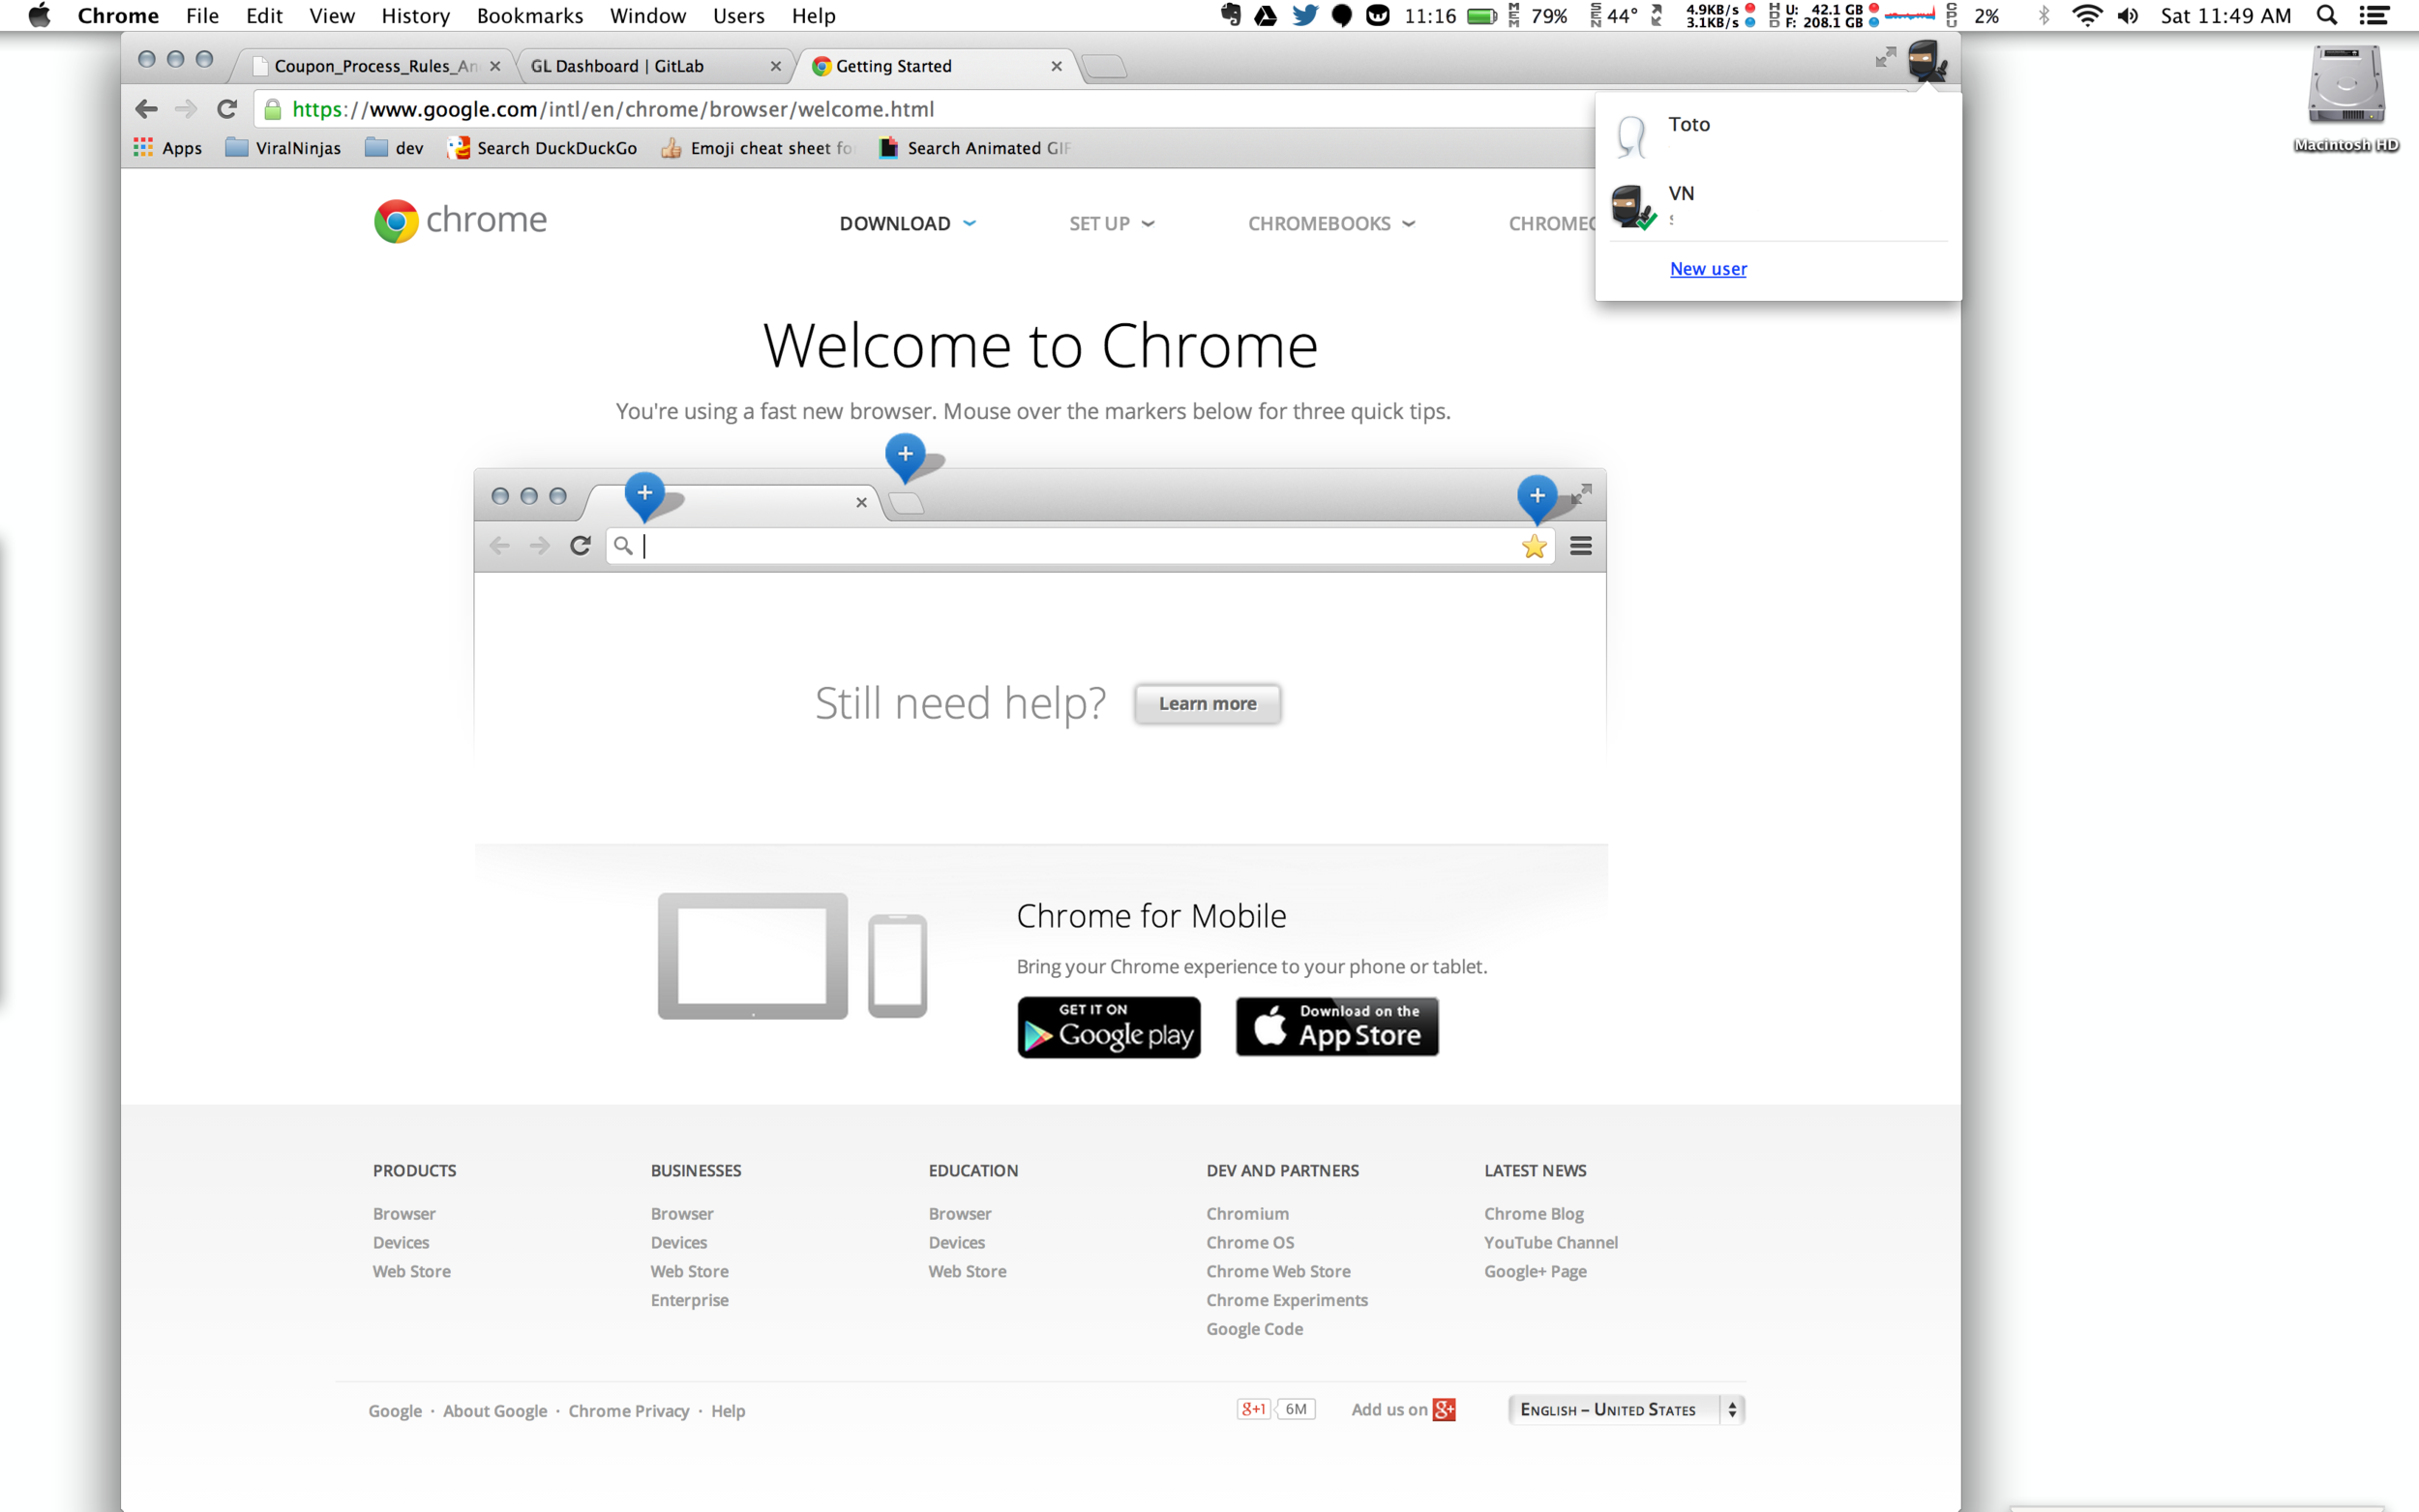Open the Google+ Page link
Viewport: 2419px width, 1512px height.
point(1535,1272)
